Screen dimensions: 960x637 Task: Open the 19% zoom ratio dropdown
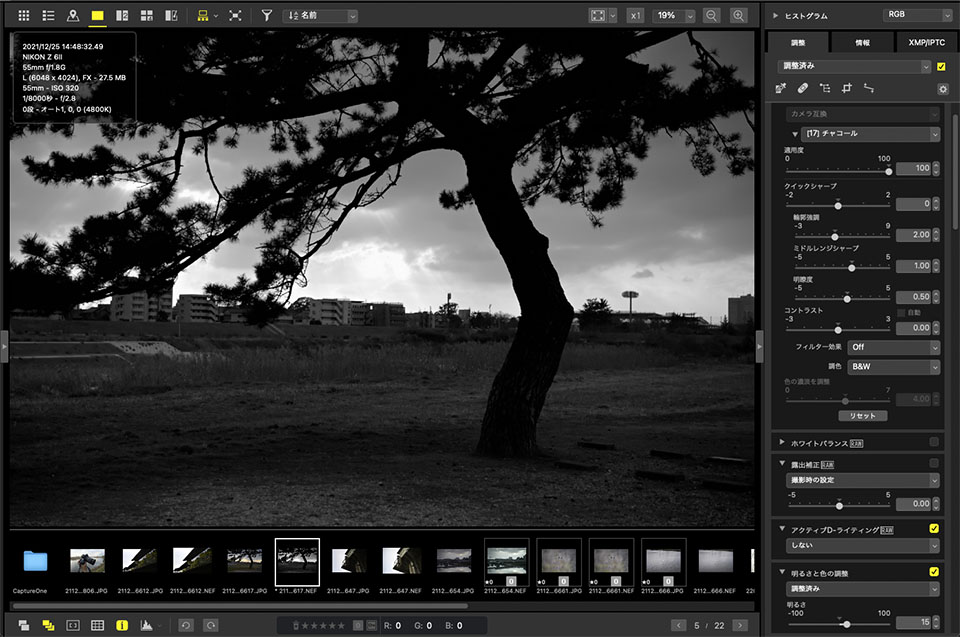[x=673, y=16]
